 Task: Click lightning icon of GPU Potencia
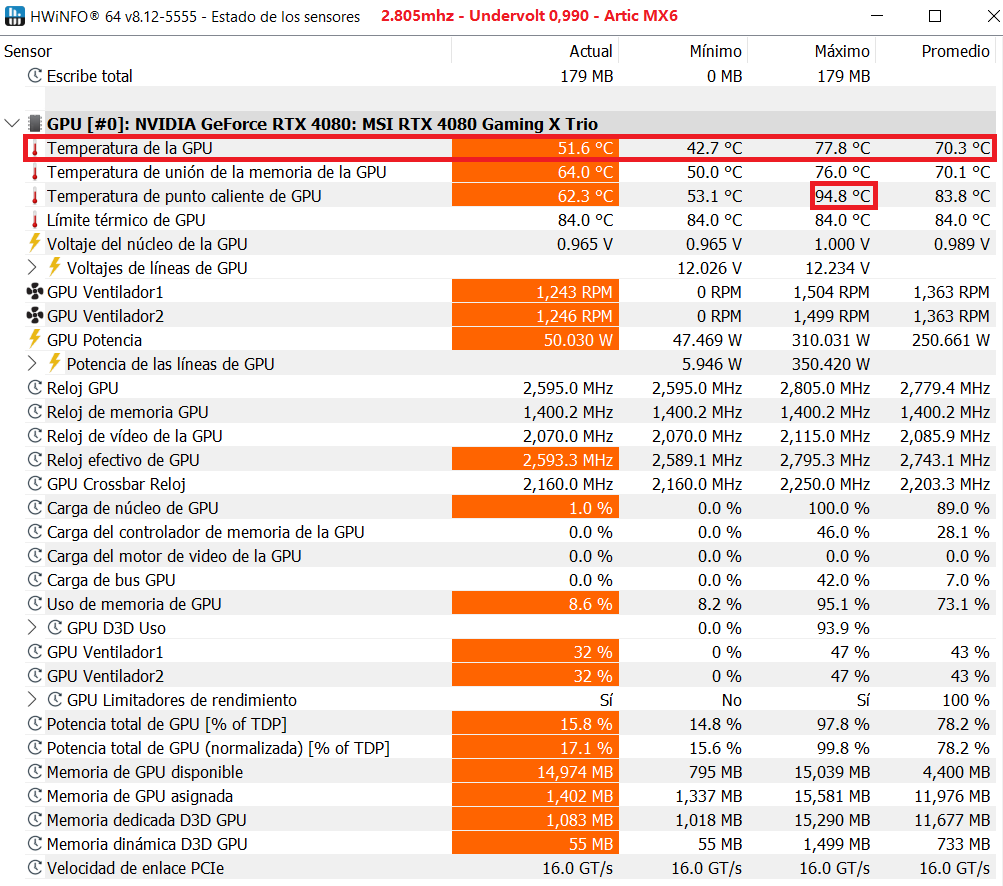click(x=35, y=339)
